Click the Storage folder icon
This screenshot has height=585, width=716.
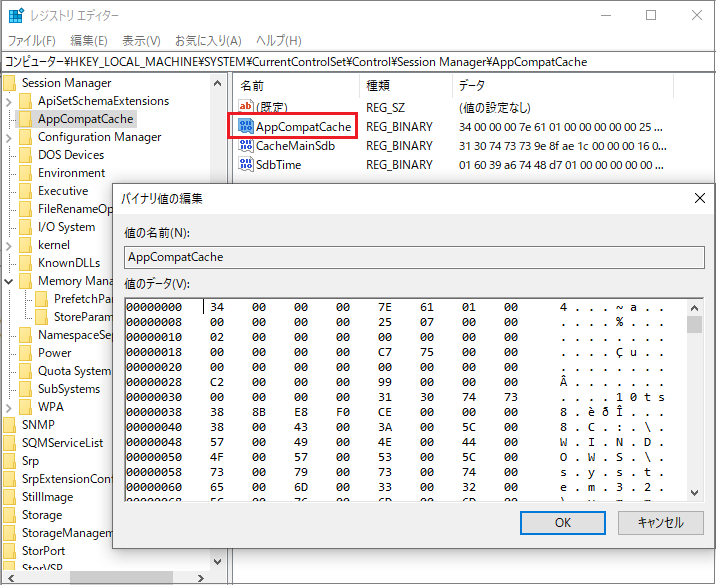tap(10, 515)
